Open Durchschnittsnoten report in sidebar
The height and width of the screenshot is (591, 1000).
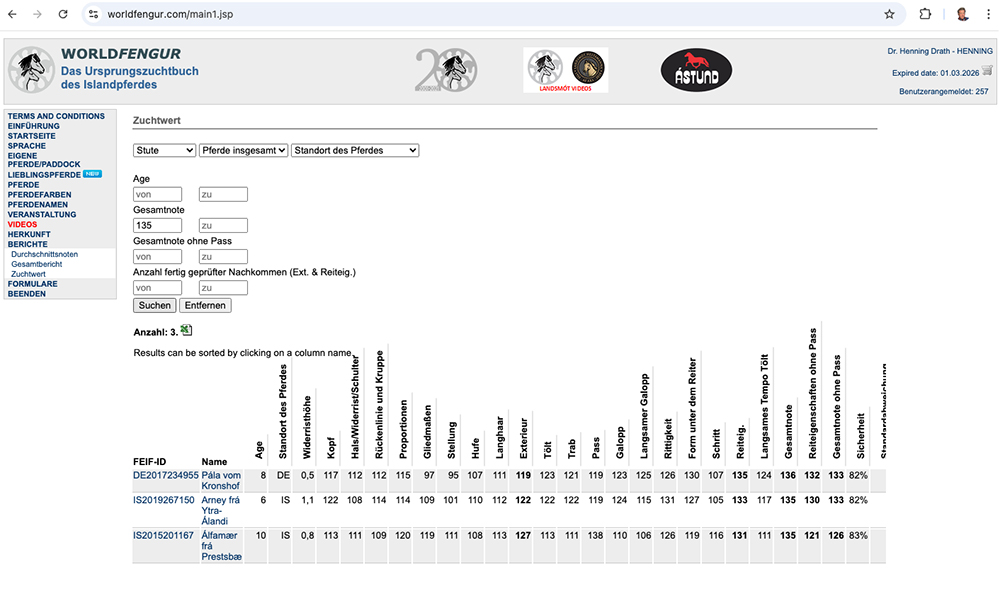pyautogui.click(x=45, y=254)
